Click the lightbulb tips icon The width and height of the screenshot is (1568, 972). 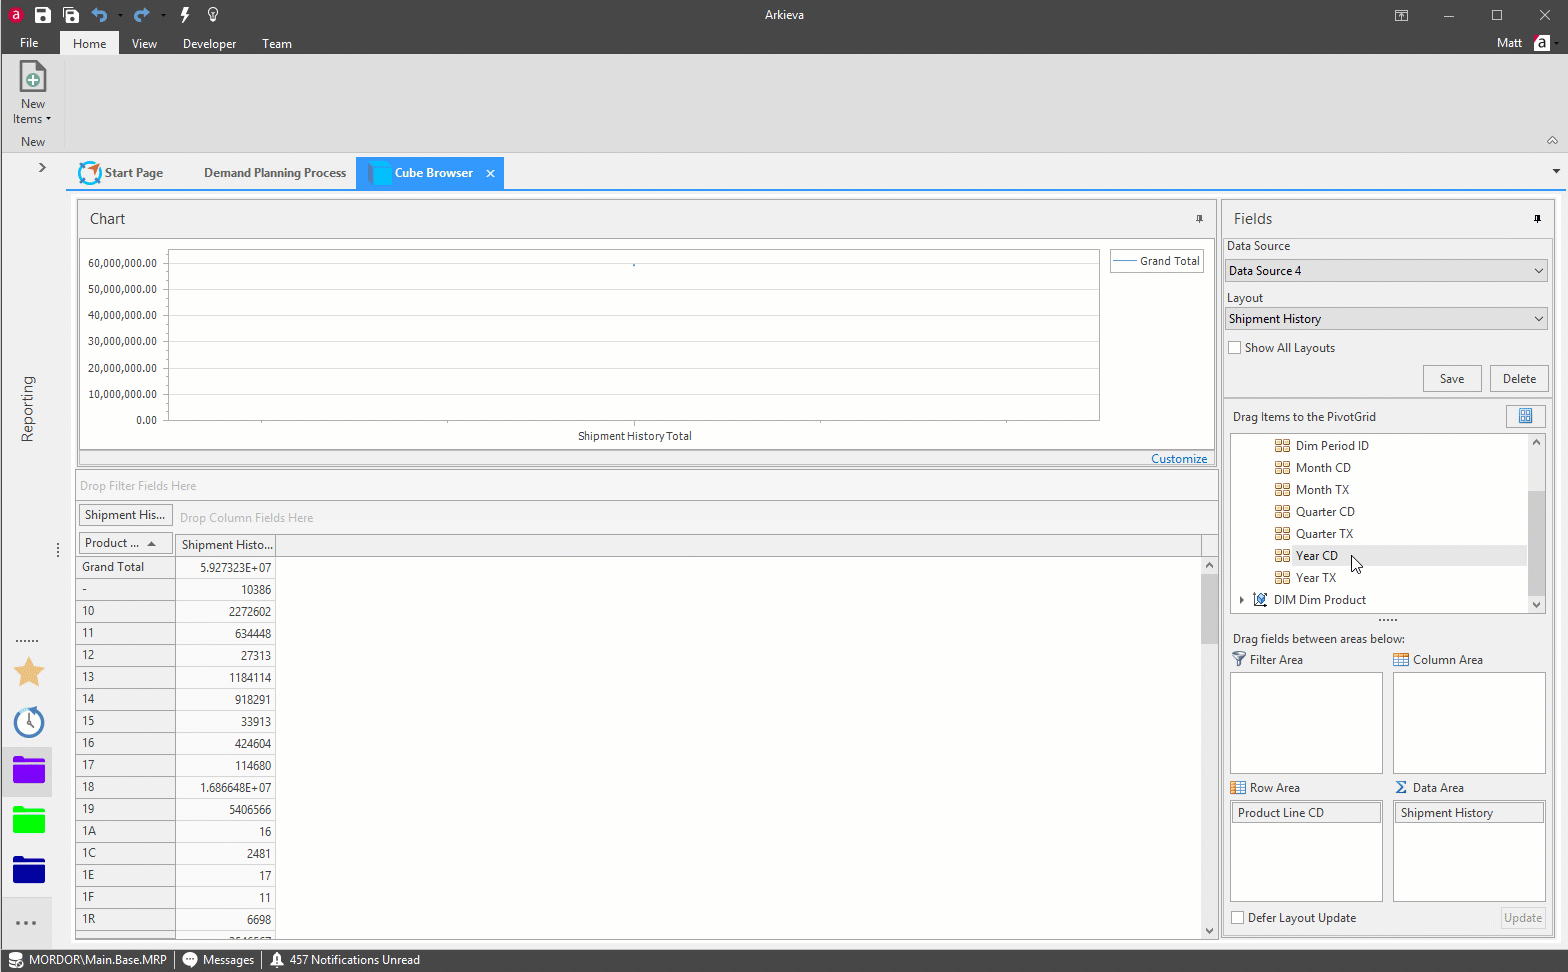point(213,15)
